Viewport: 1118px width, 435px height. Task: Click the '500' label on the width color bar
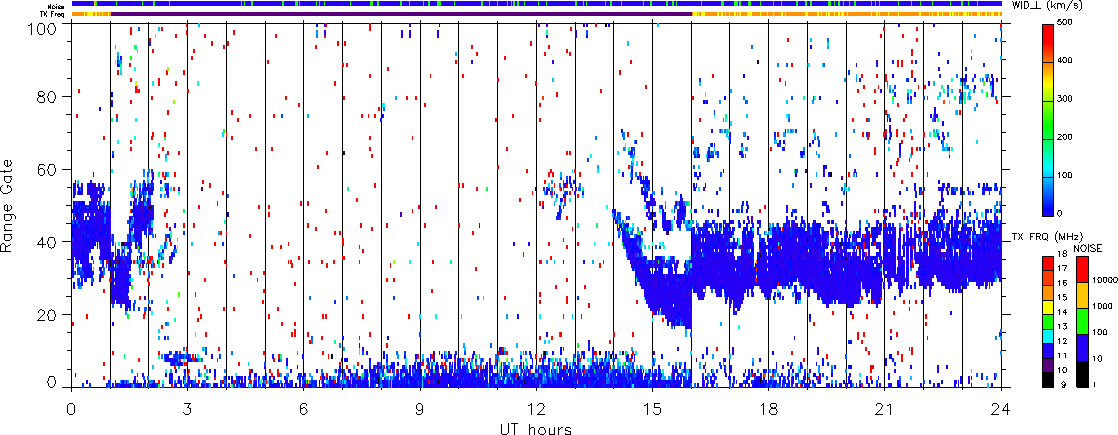1065,23
